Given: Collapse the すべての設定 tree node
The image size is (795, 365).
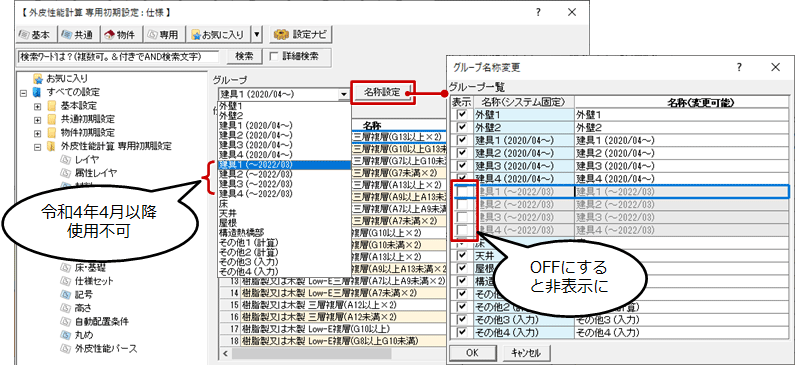Looking at the screenshot, I should tap(23, 93).
